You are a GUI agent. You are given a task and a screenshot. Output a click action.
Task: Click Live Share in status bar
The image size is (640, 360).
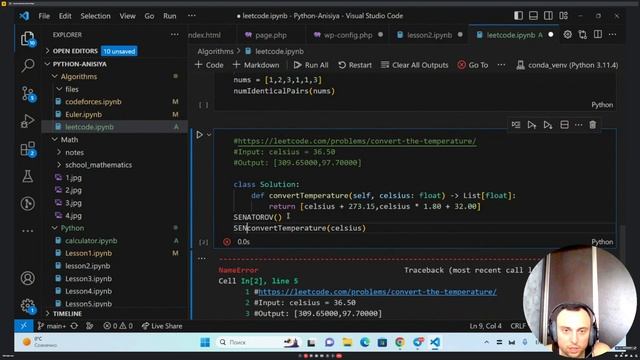tap(162, 326)
